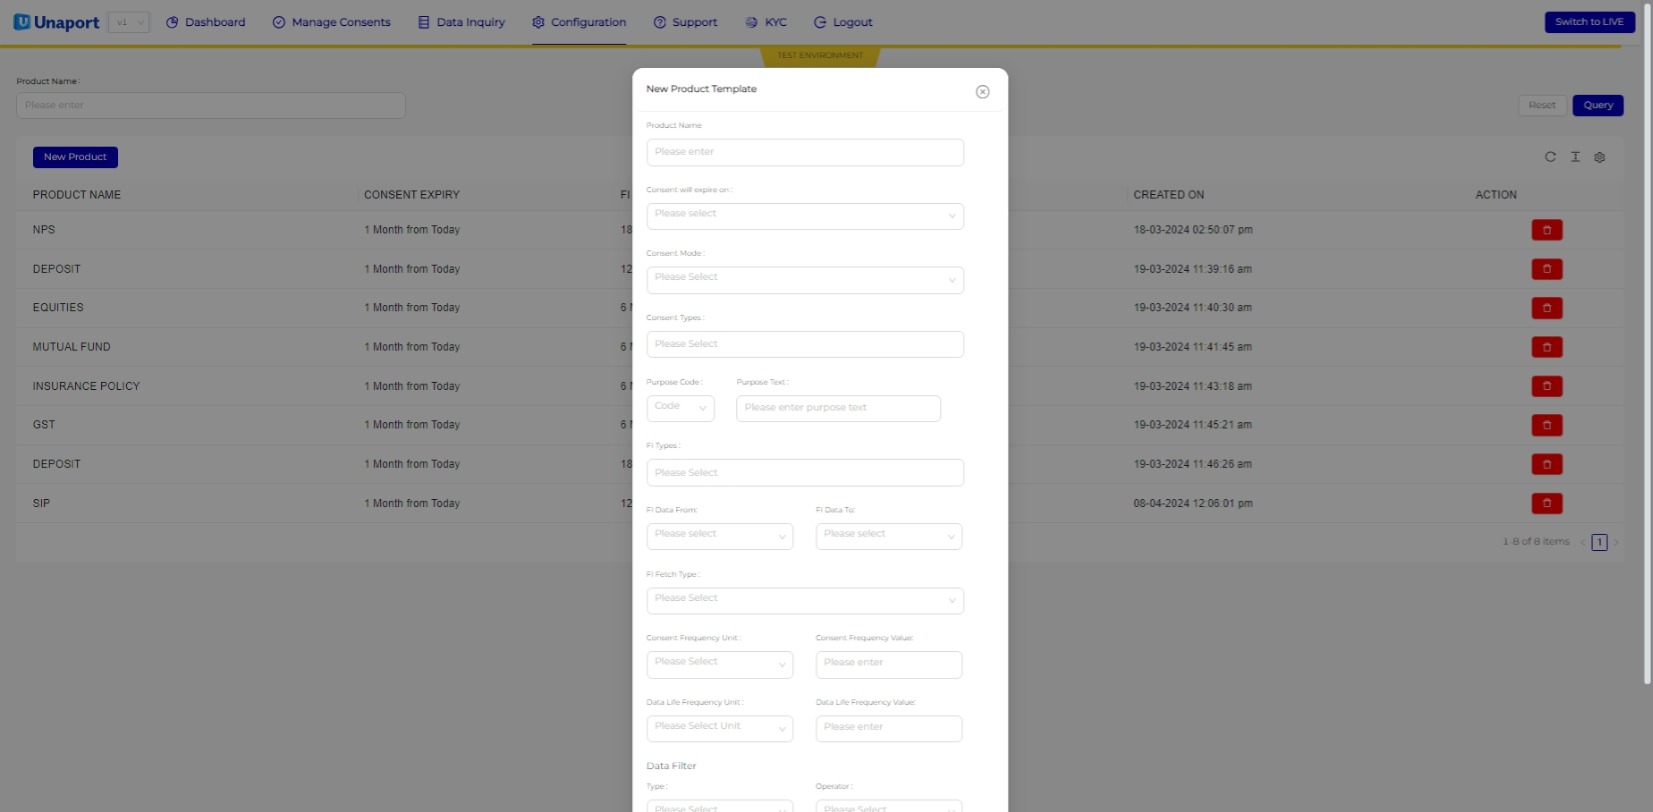Open the table column settings gear
Viewport: 1653px width, 812px height.
[x=1599, y=157]
